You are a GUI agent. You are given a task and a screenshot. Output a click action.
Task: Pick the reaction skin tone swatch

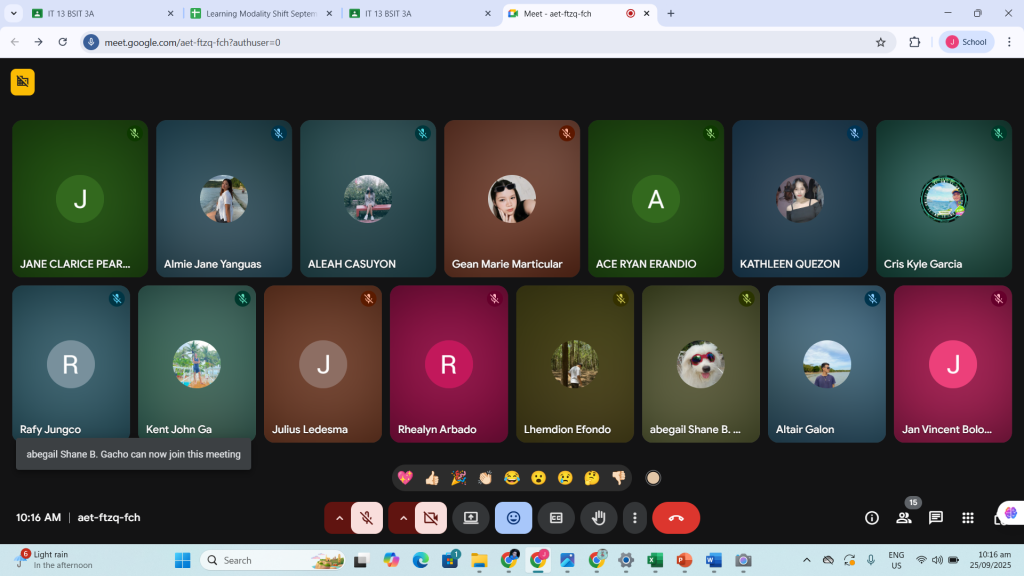pos(653,478)
